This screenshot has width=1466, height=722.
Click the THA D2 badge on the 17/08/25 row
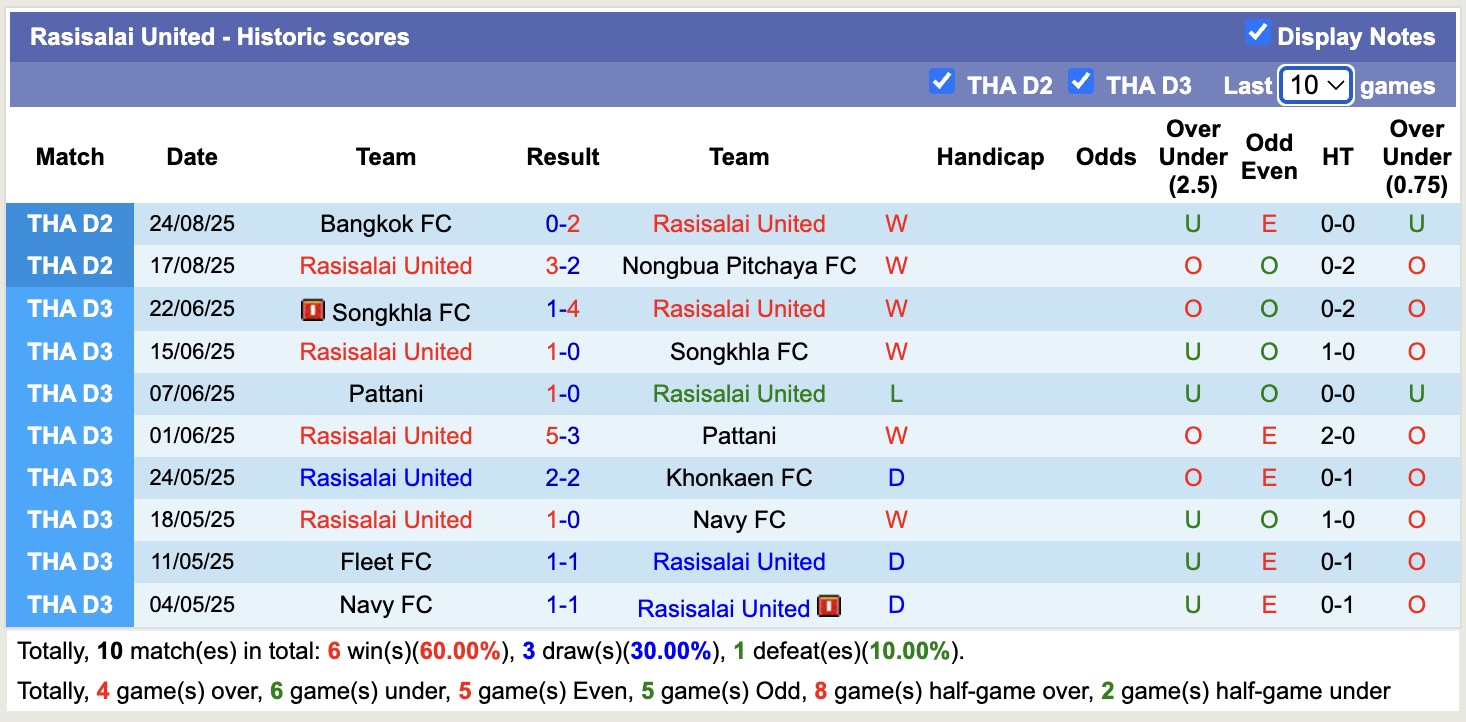[70, 266]
